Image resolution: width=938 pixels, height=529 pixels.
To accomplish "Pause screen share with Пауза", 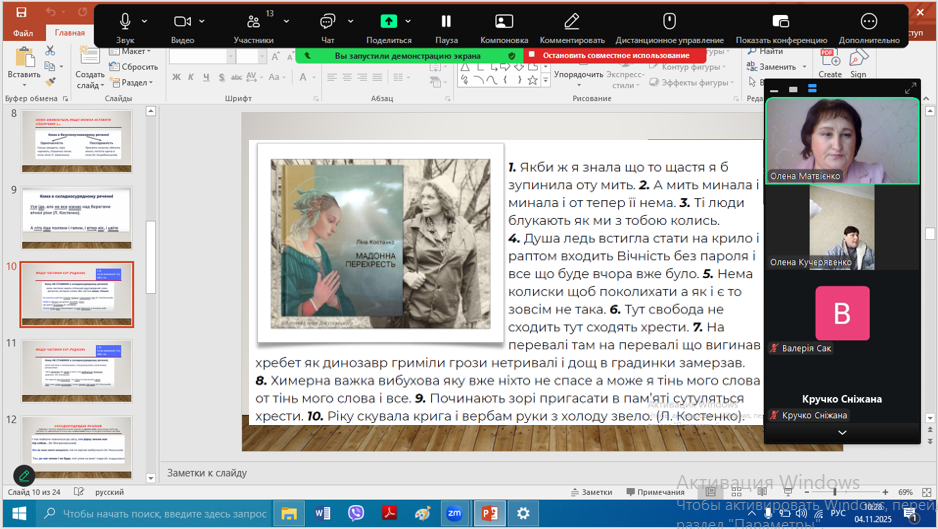I will point(446,22).
